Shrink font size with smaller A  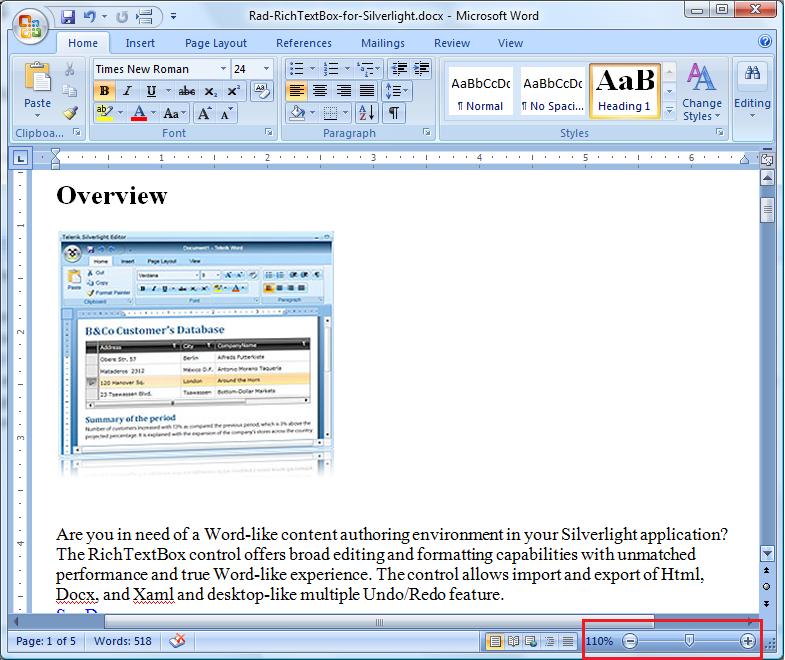(226, 114)
